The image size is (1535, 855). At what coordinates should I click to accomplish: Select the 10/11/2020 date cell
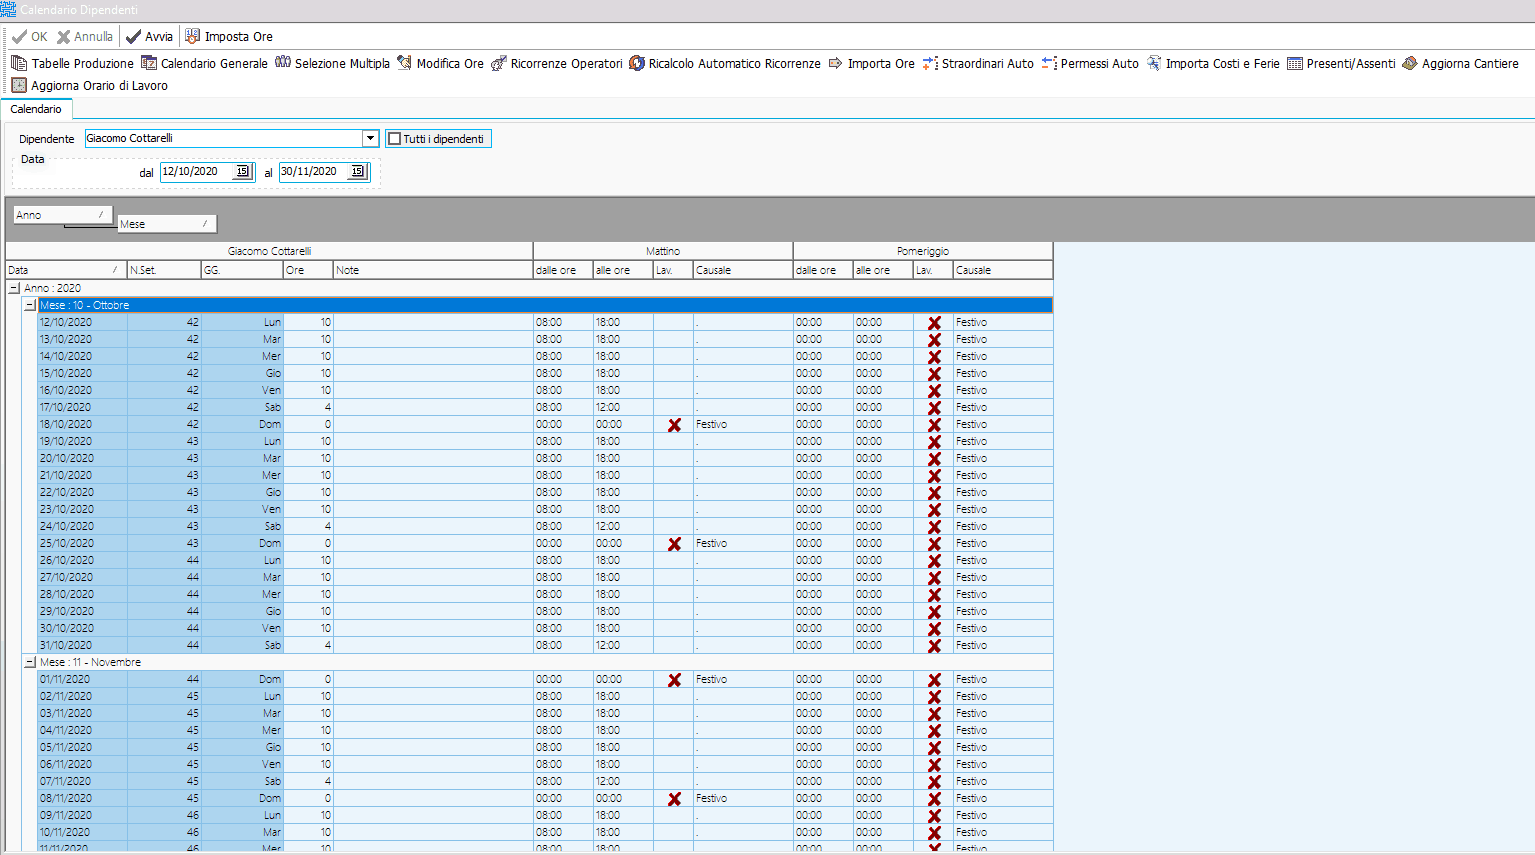pos(82,832)
